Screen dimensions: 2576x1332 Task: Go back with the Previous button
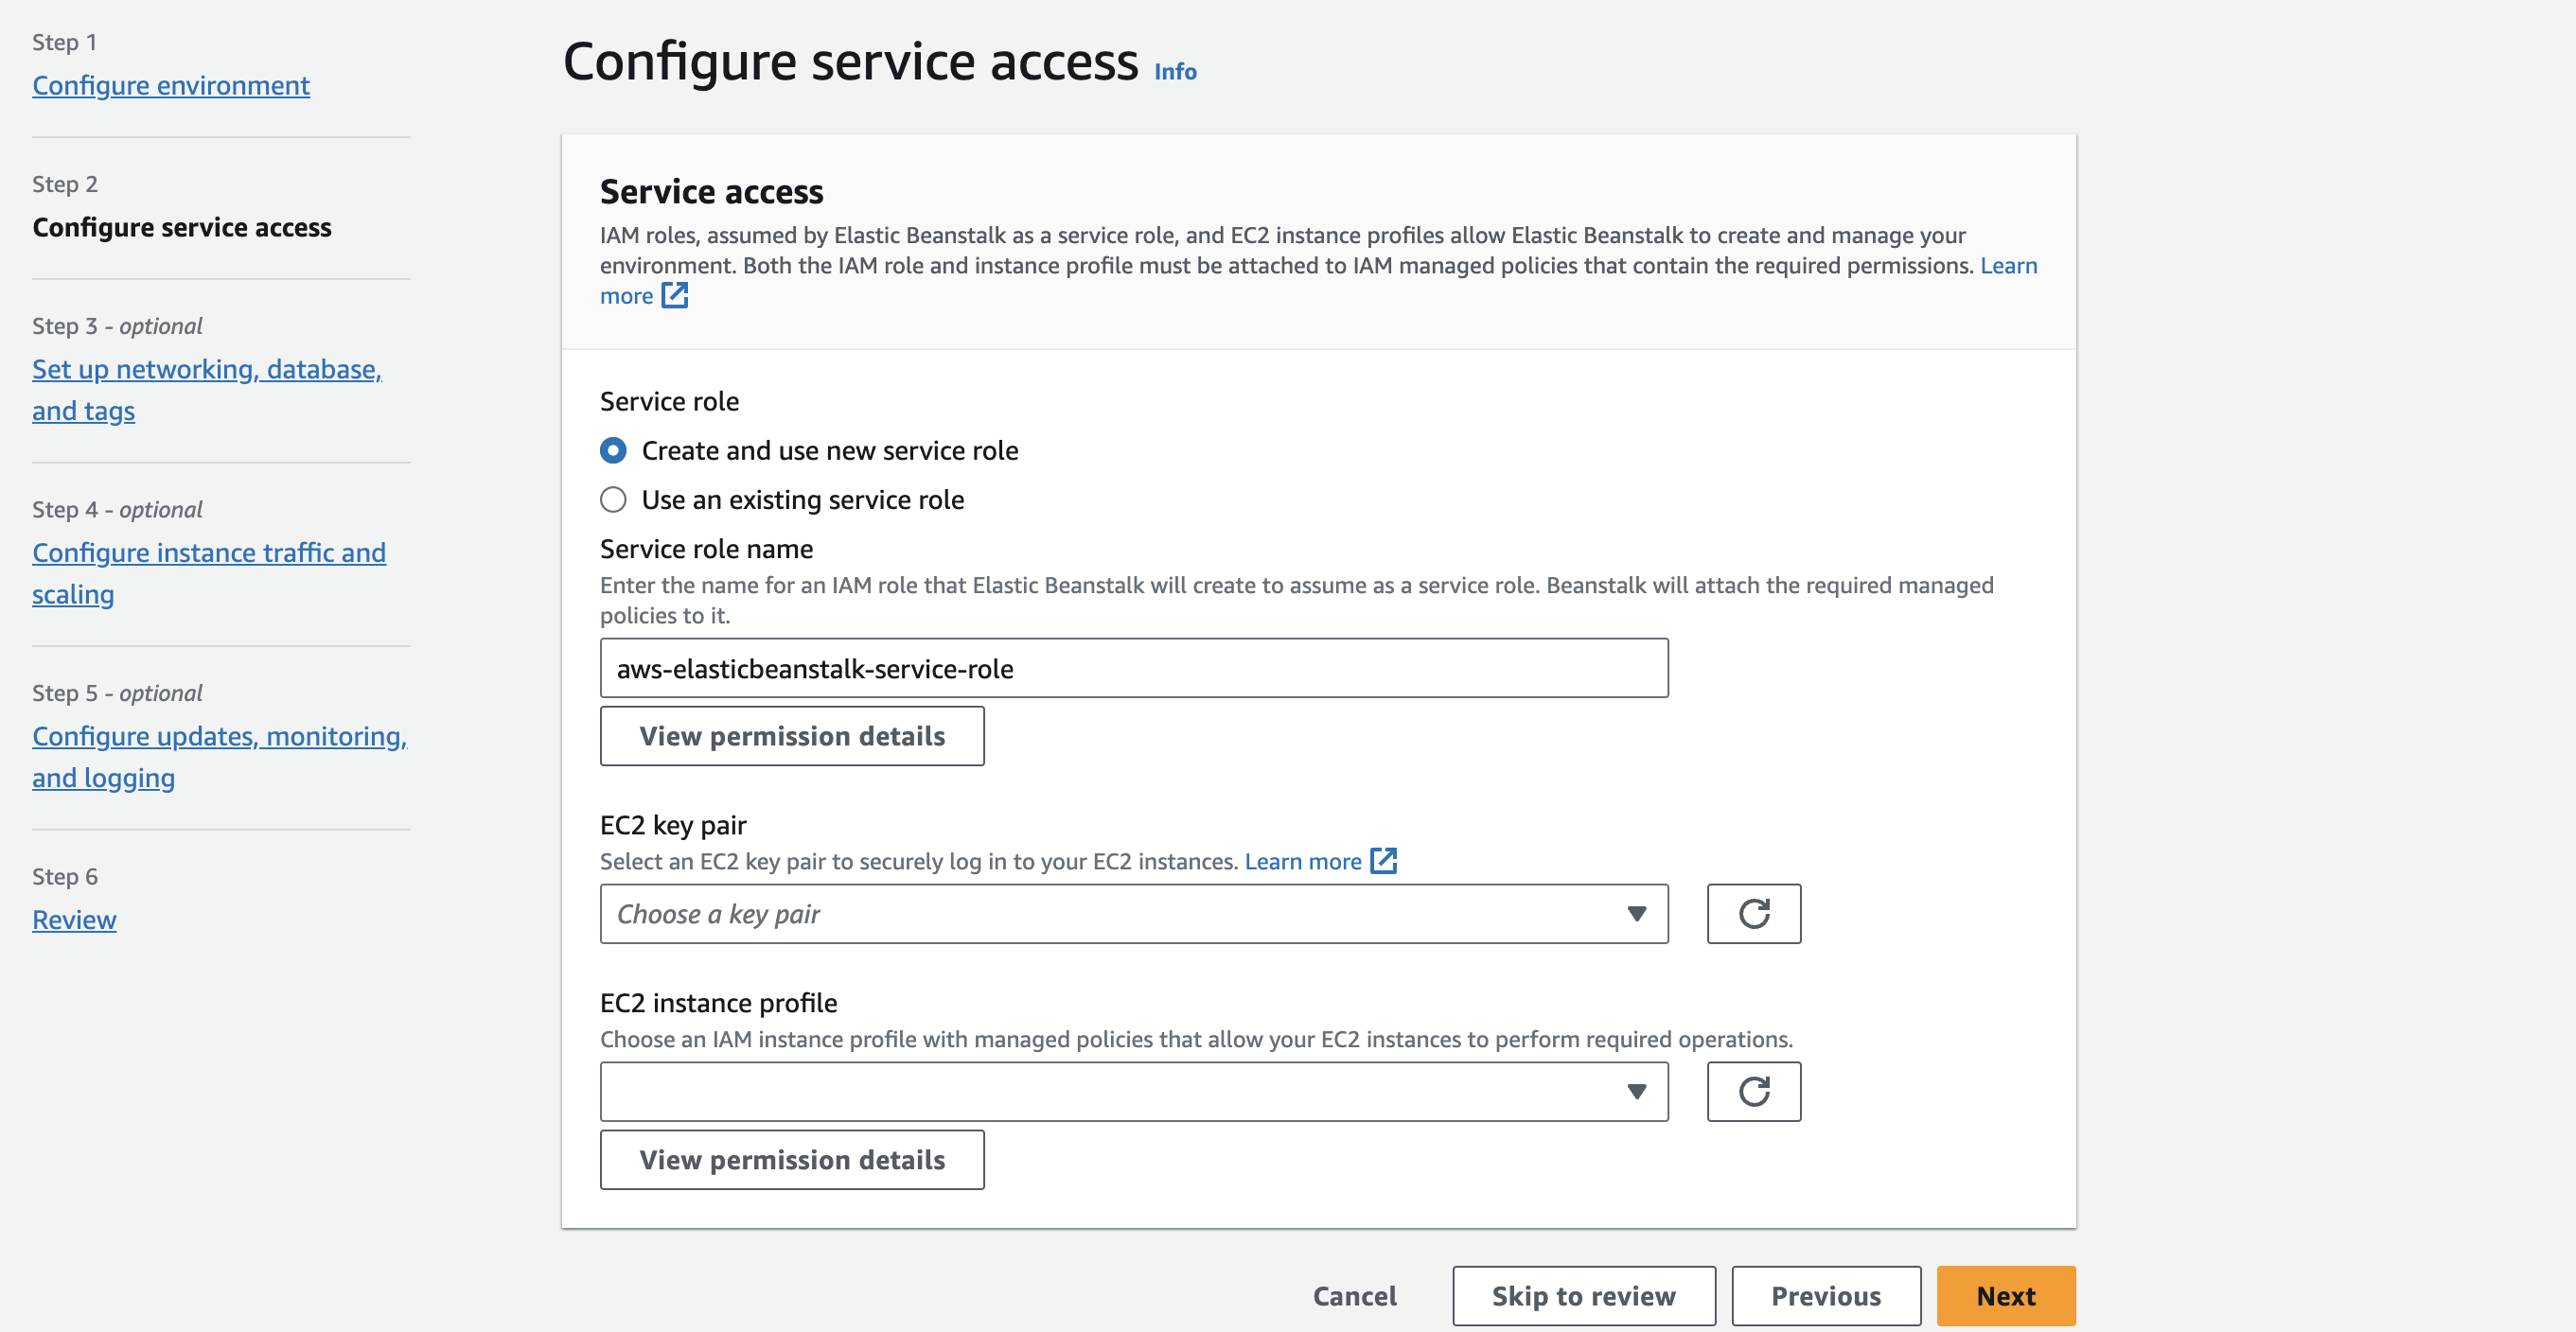[1825, 1296]
